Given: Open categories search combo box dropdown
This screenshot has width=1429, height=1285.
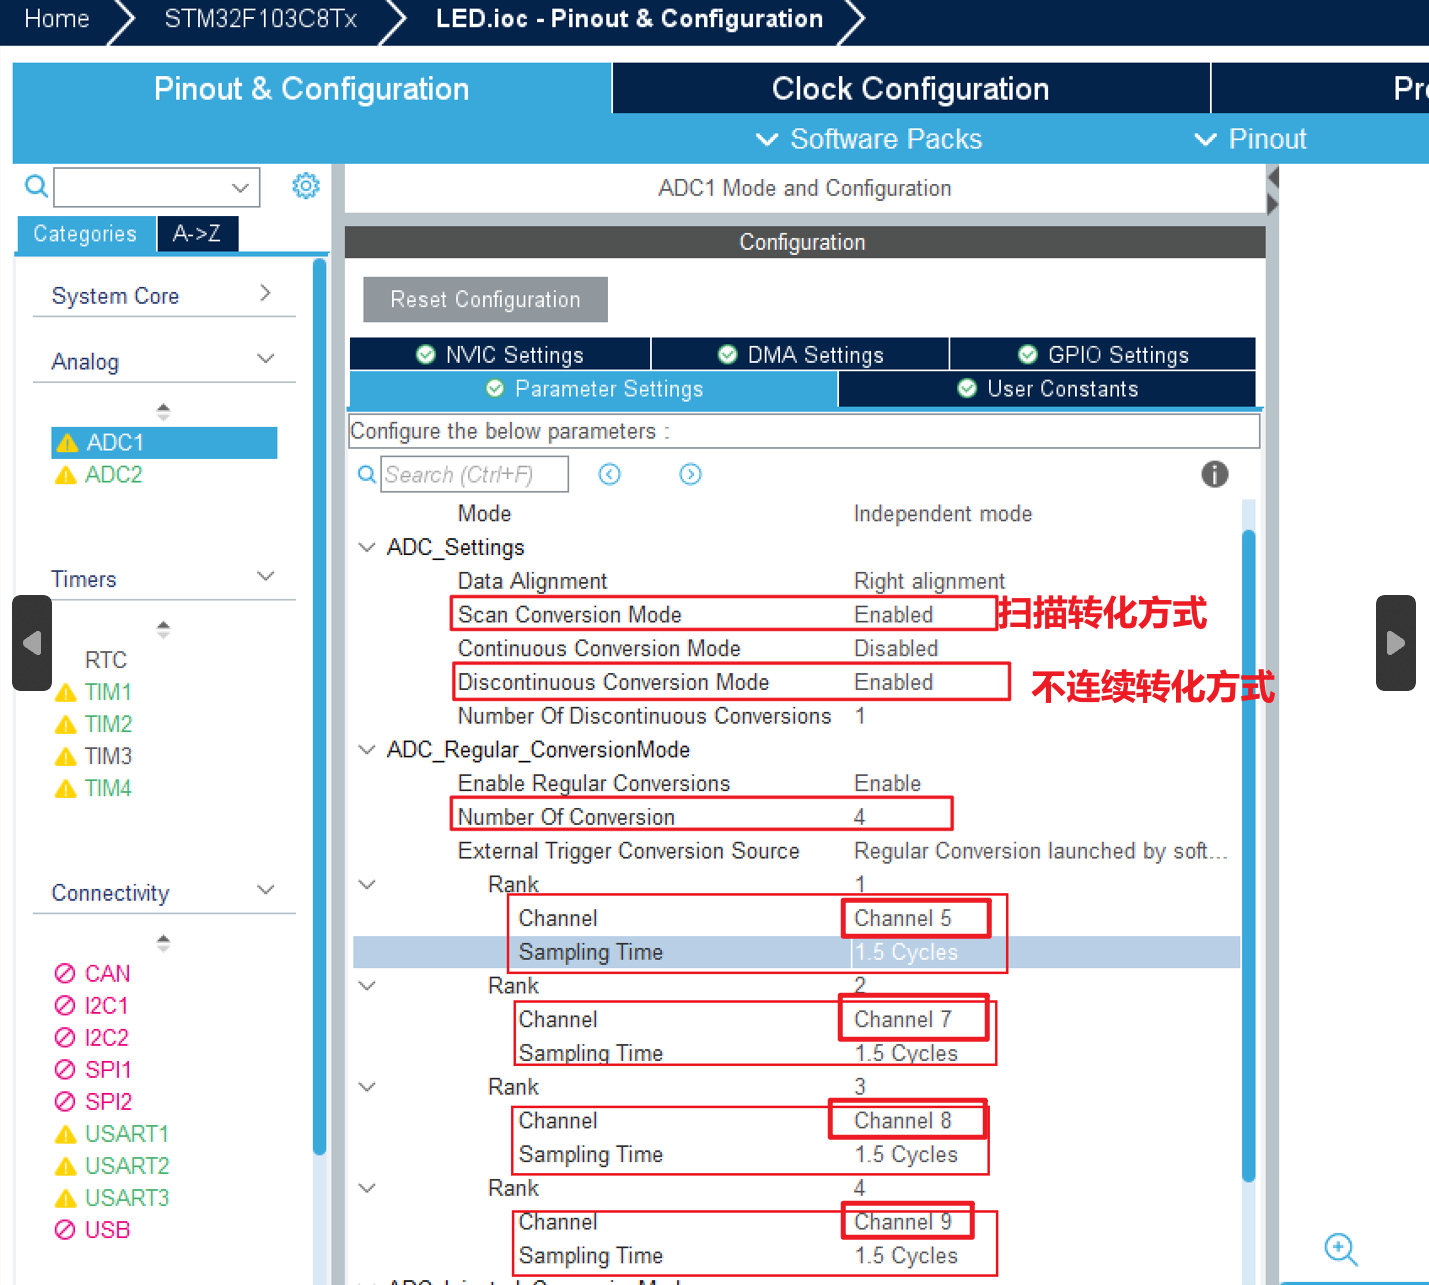Looking at the screenshot, I should (x=240, y=187).
